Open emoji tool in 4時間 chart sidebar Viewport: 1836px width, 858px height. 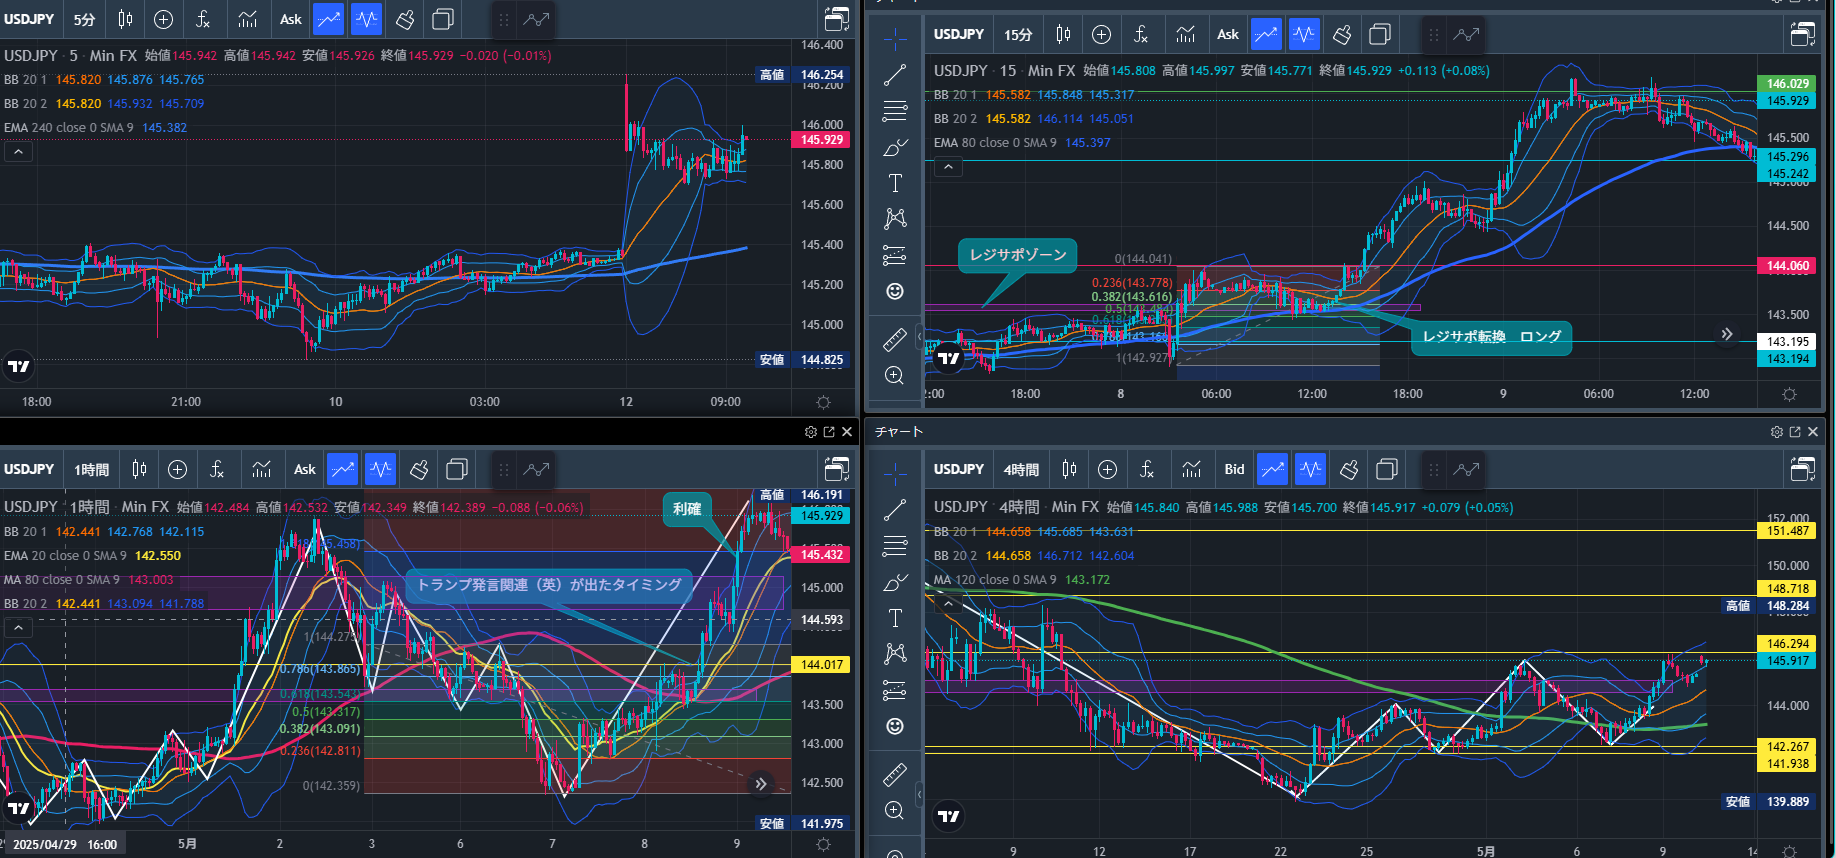(895, 726)
